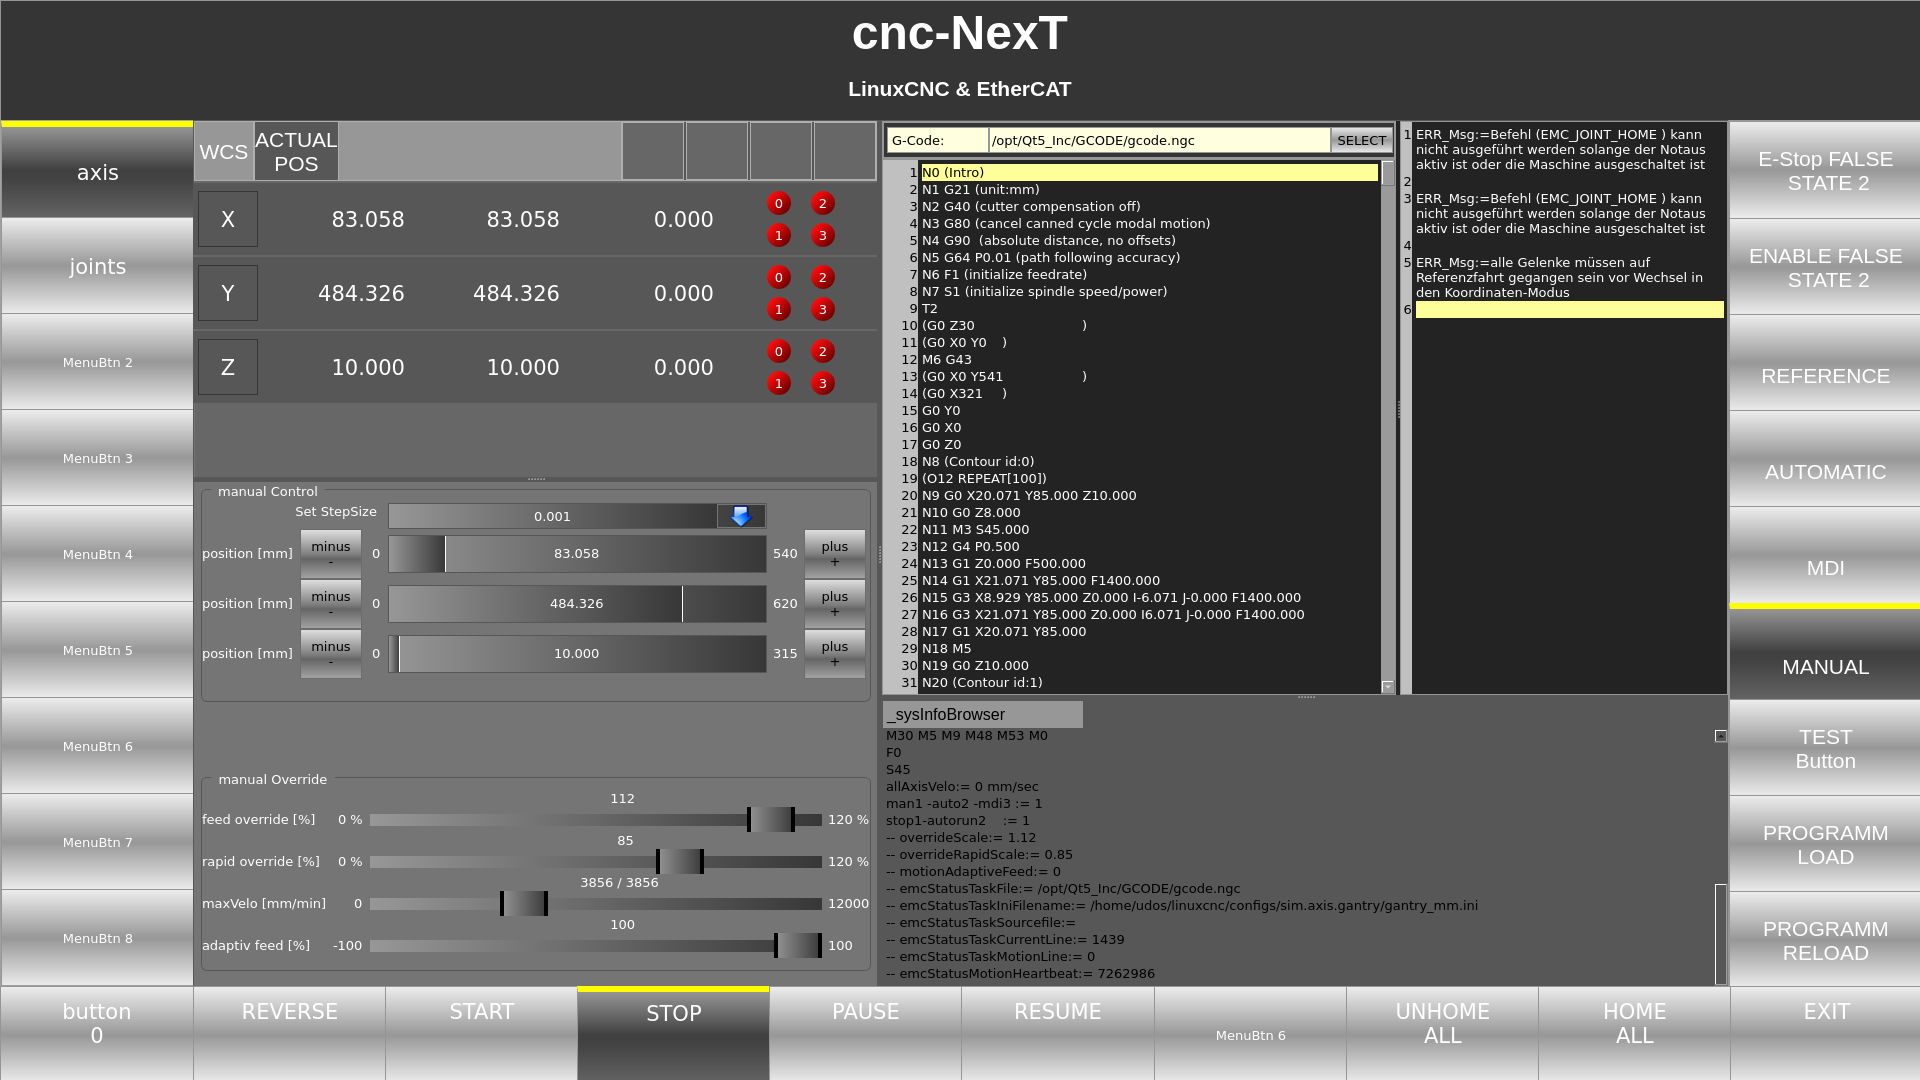Toggle the small checkbox beside sysInfoBrowser output
The height and width of the screenshot is (1080, 1920).
(x=1720, y=736)
